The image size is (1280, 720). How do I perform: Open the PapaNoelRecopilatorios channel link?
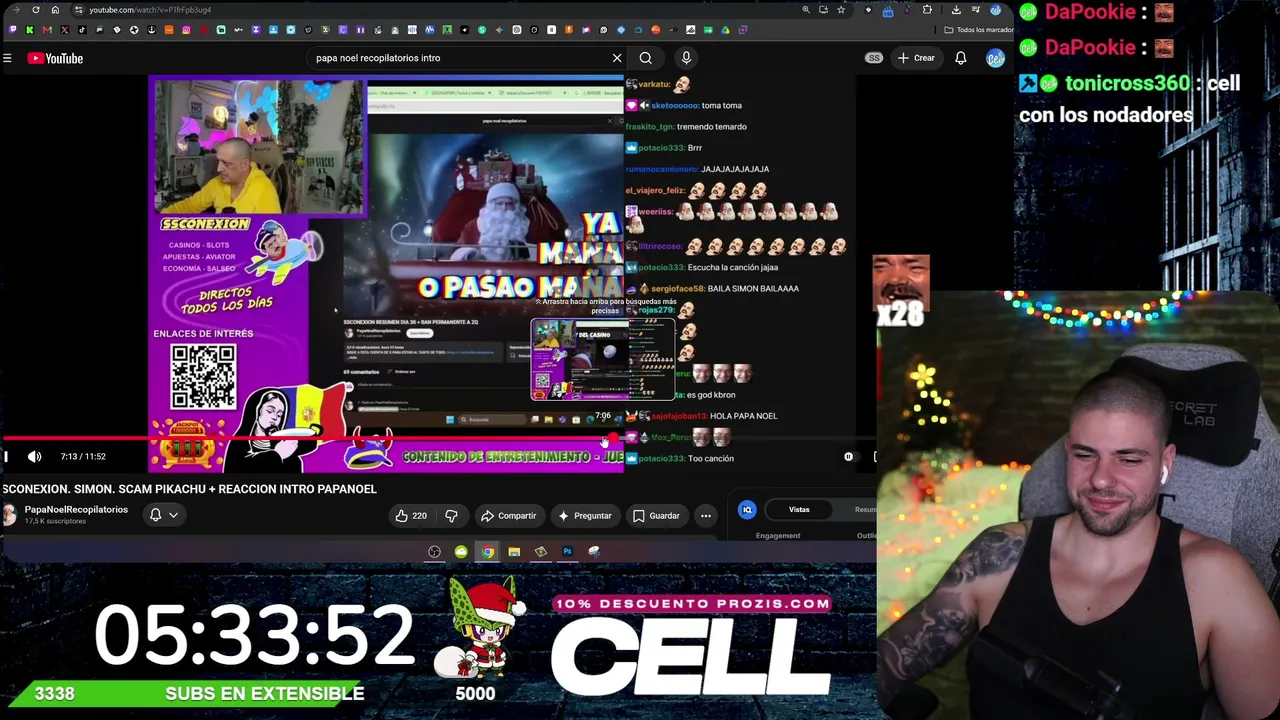coord(76,510)
